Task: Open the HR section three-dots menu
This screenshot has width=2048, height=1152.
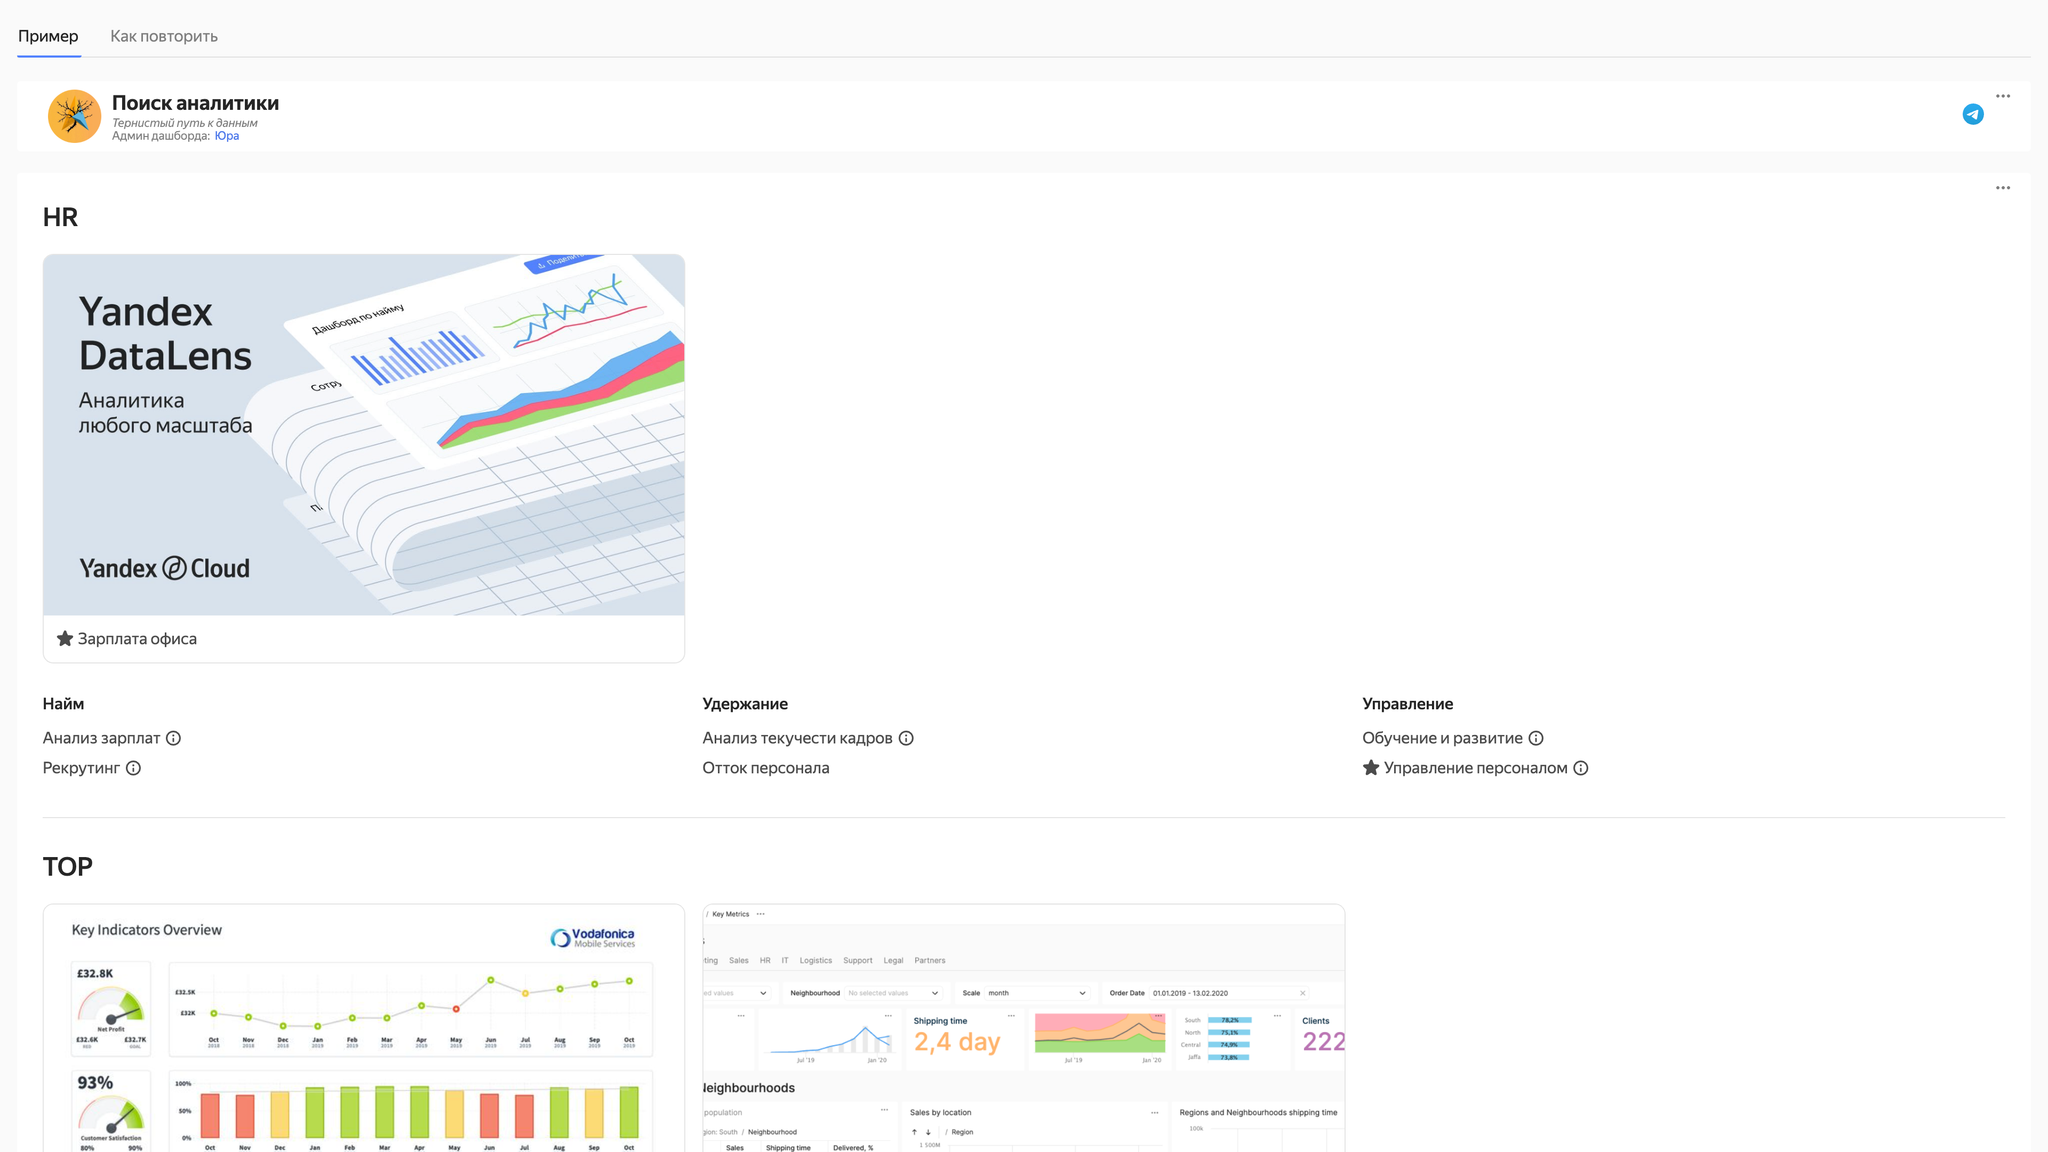Action: (x=2003, y=188)
